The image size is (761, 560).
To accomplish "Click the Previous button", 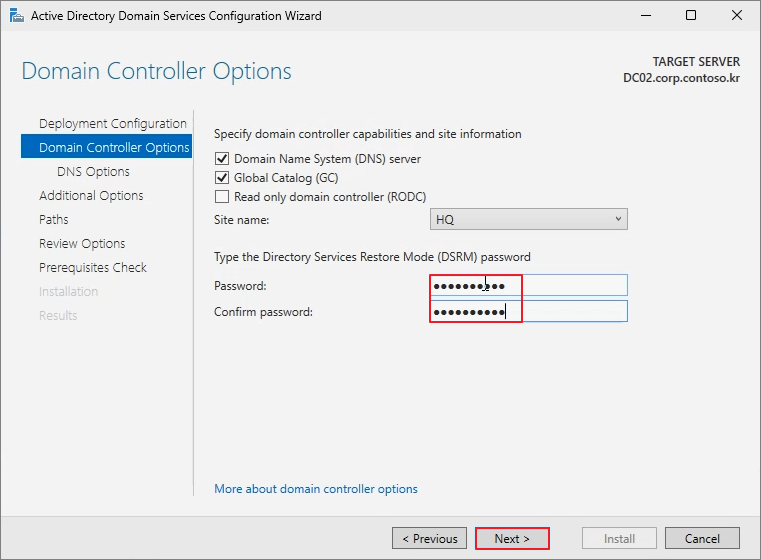I will click(x=430, y=539).
